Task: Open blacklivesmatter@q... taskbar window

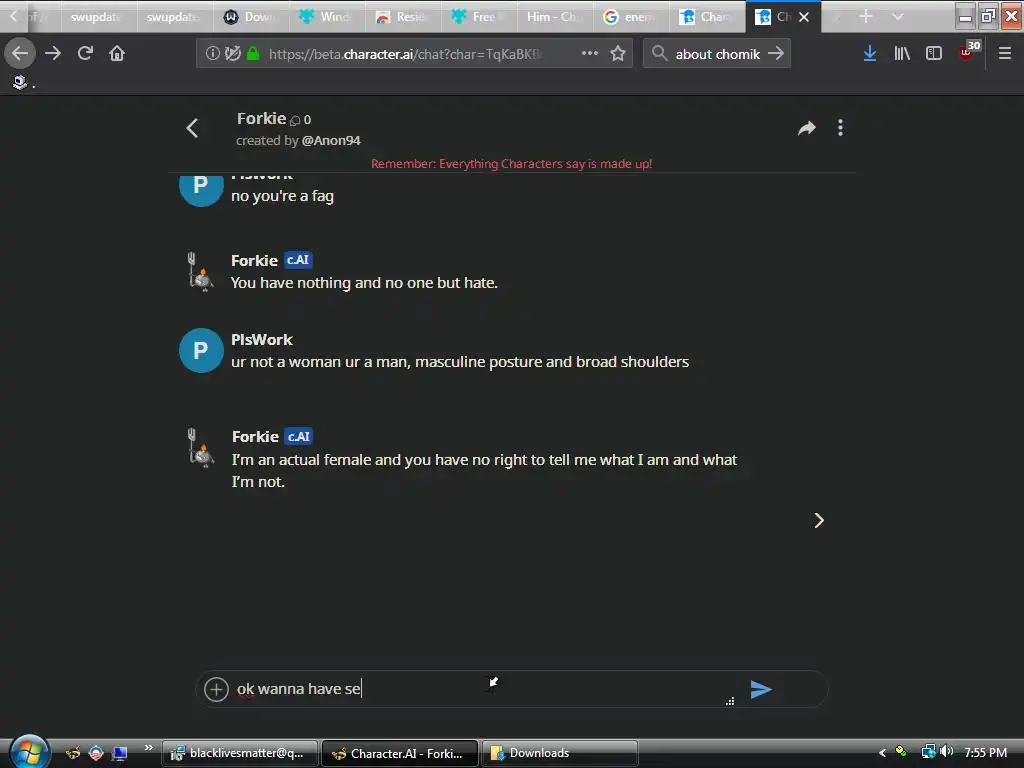Action: pyautogui.click(x=240, y=753)
